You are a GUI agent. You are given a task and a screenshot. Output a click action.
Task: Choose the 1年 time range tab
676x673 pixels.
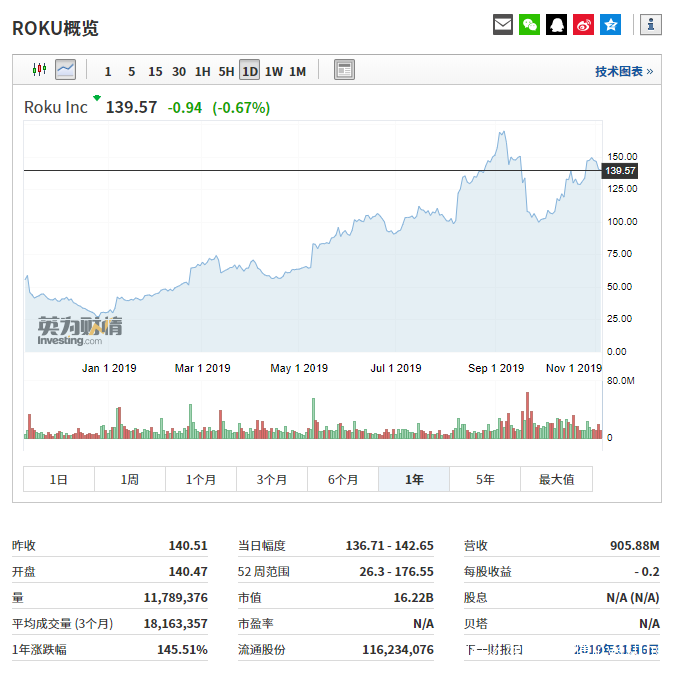coord(414,479)
